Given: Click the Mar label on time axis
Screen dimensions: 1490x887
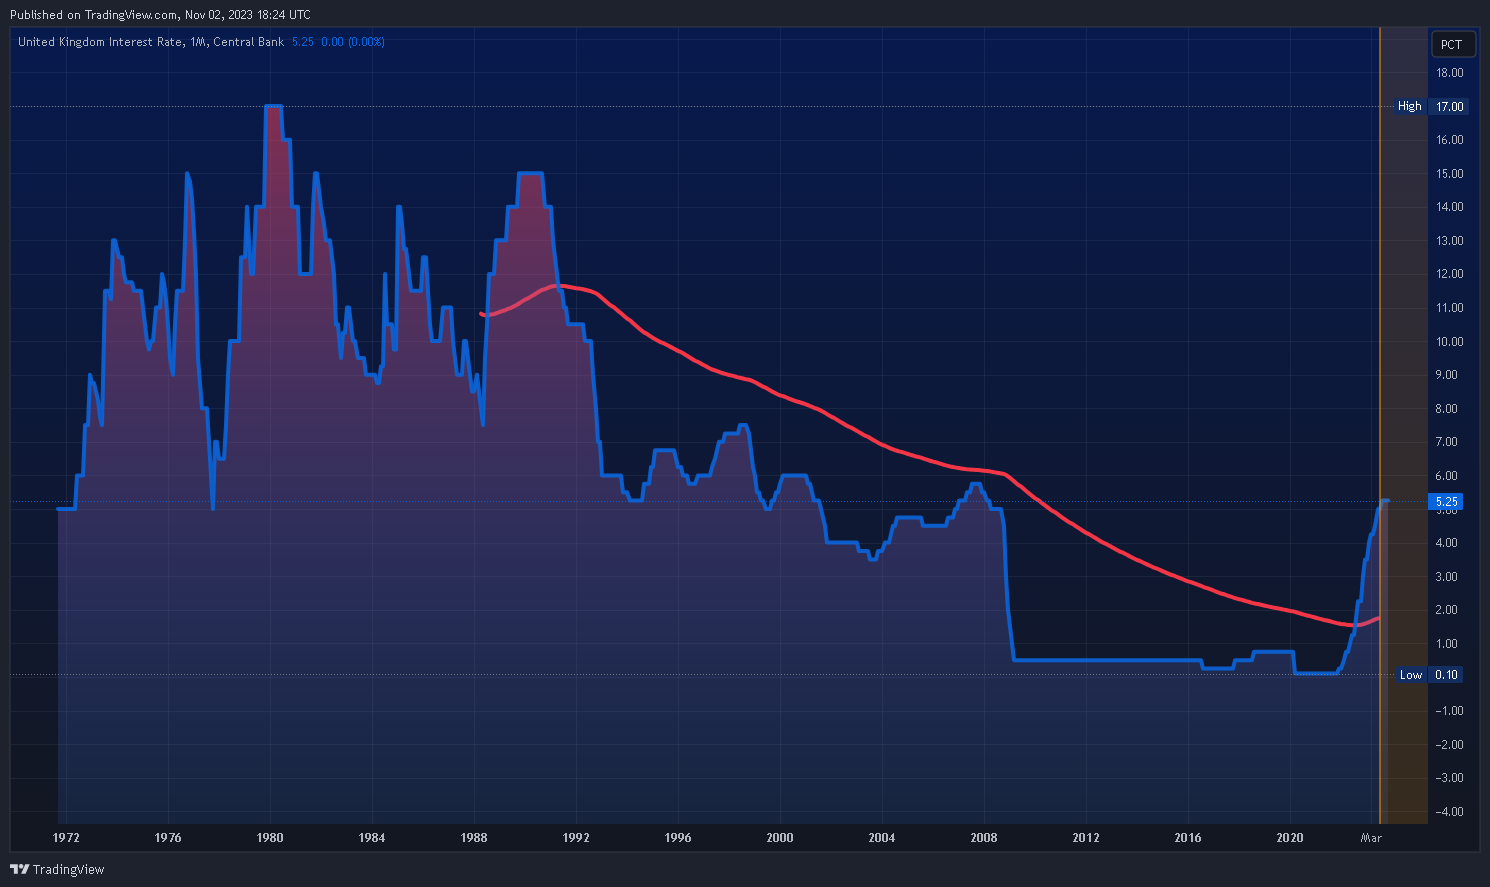Looking at the screenshot, I should pos(1372,838).
